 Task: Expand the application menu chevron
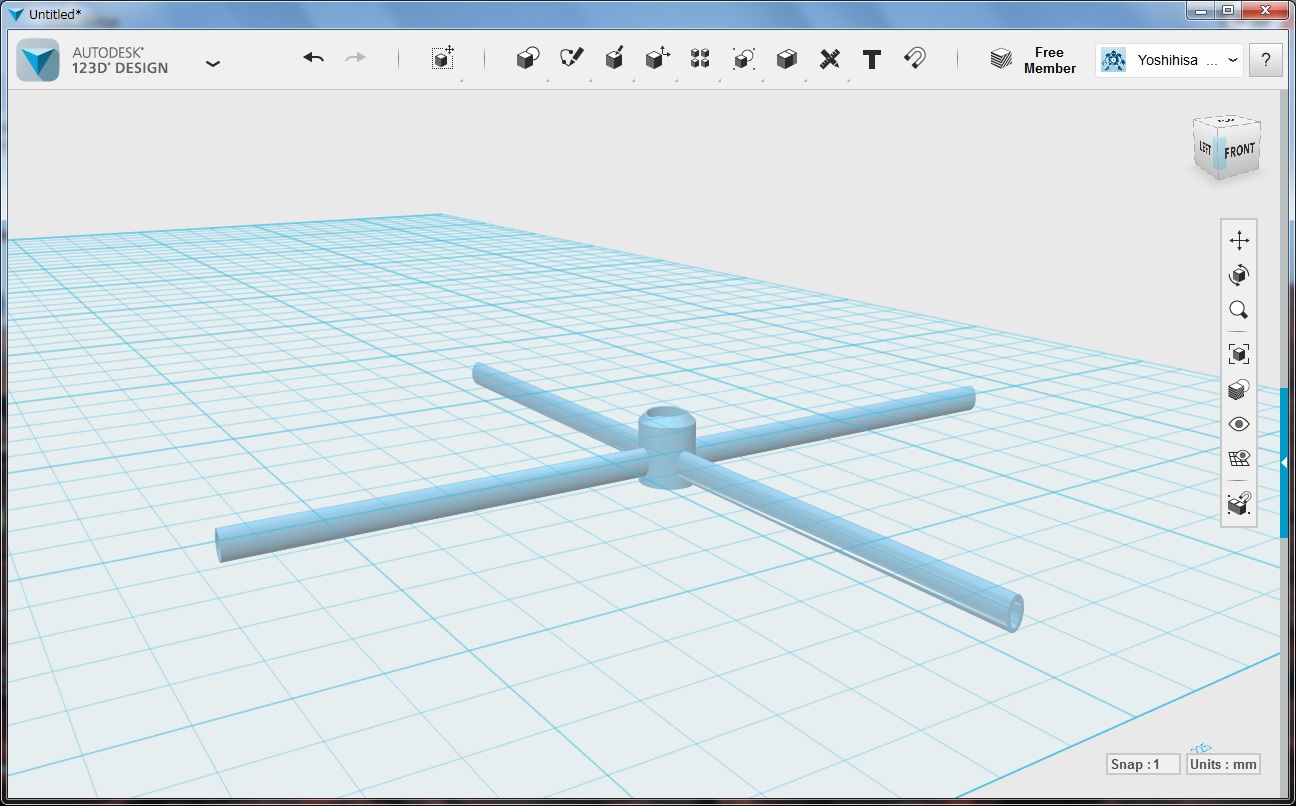tap(212, 63)
